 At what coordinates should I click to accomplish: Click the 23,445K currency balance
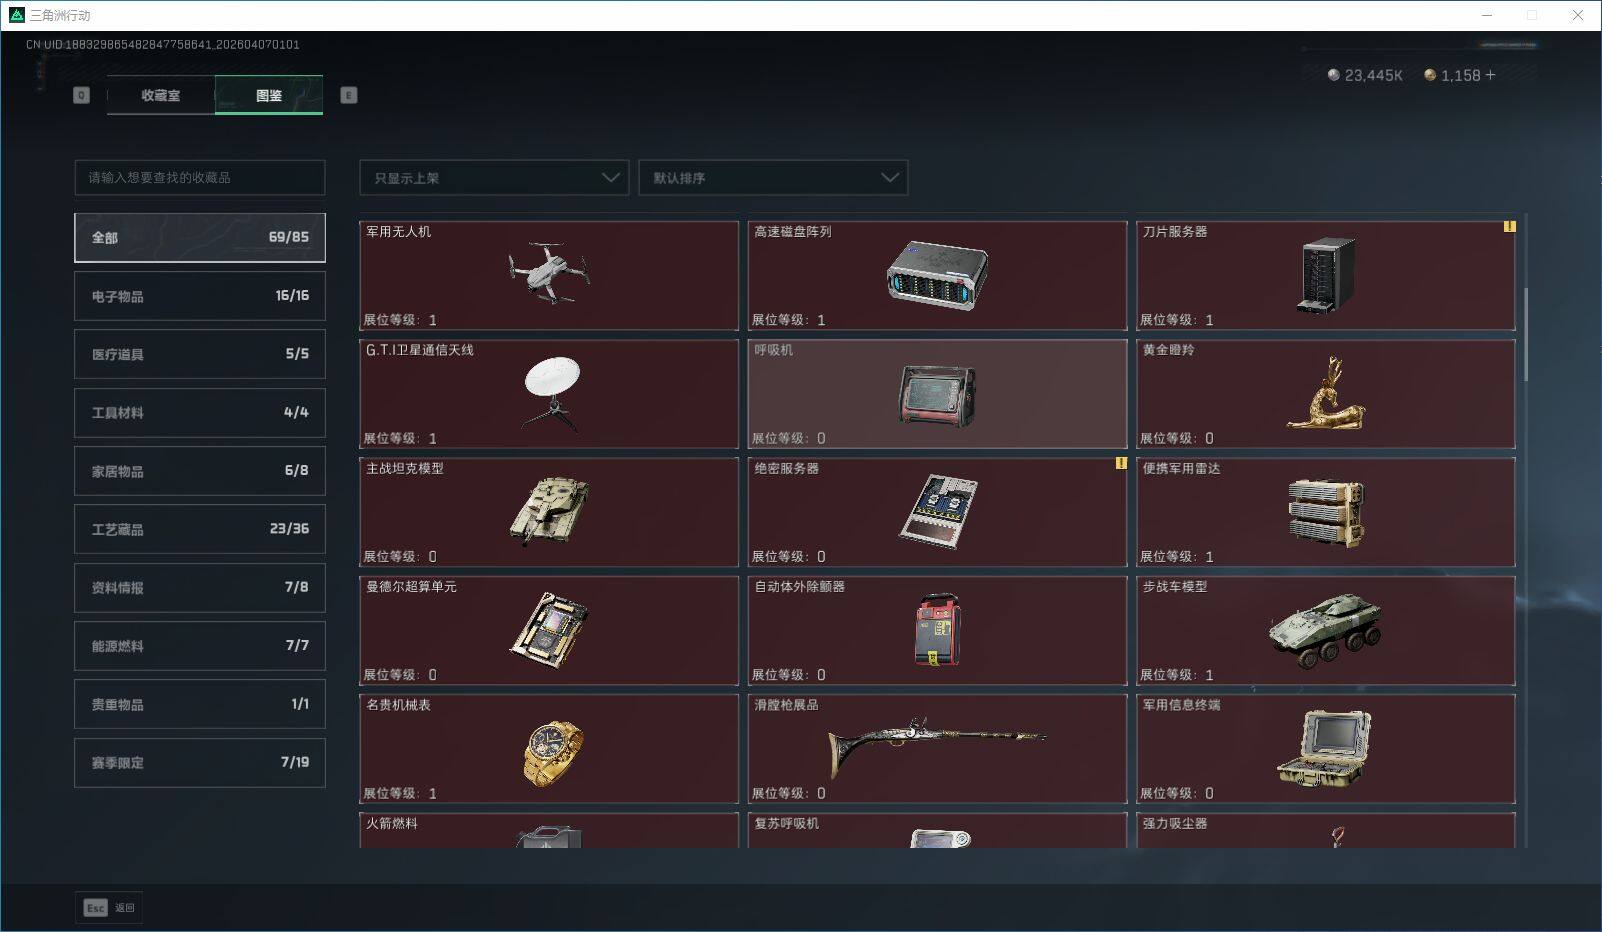[1365, 75]
